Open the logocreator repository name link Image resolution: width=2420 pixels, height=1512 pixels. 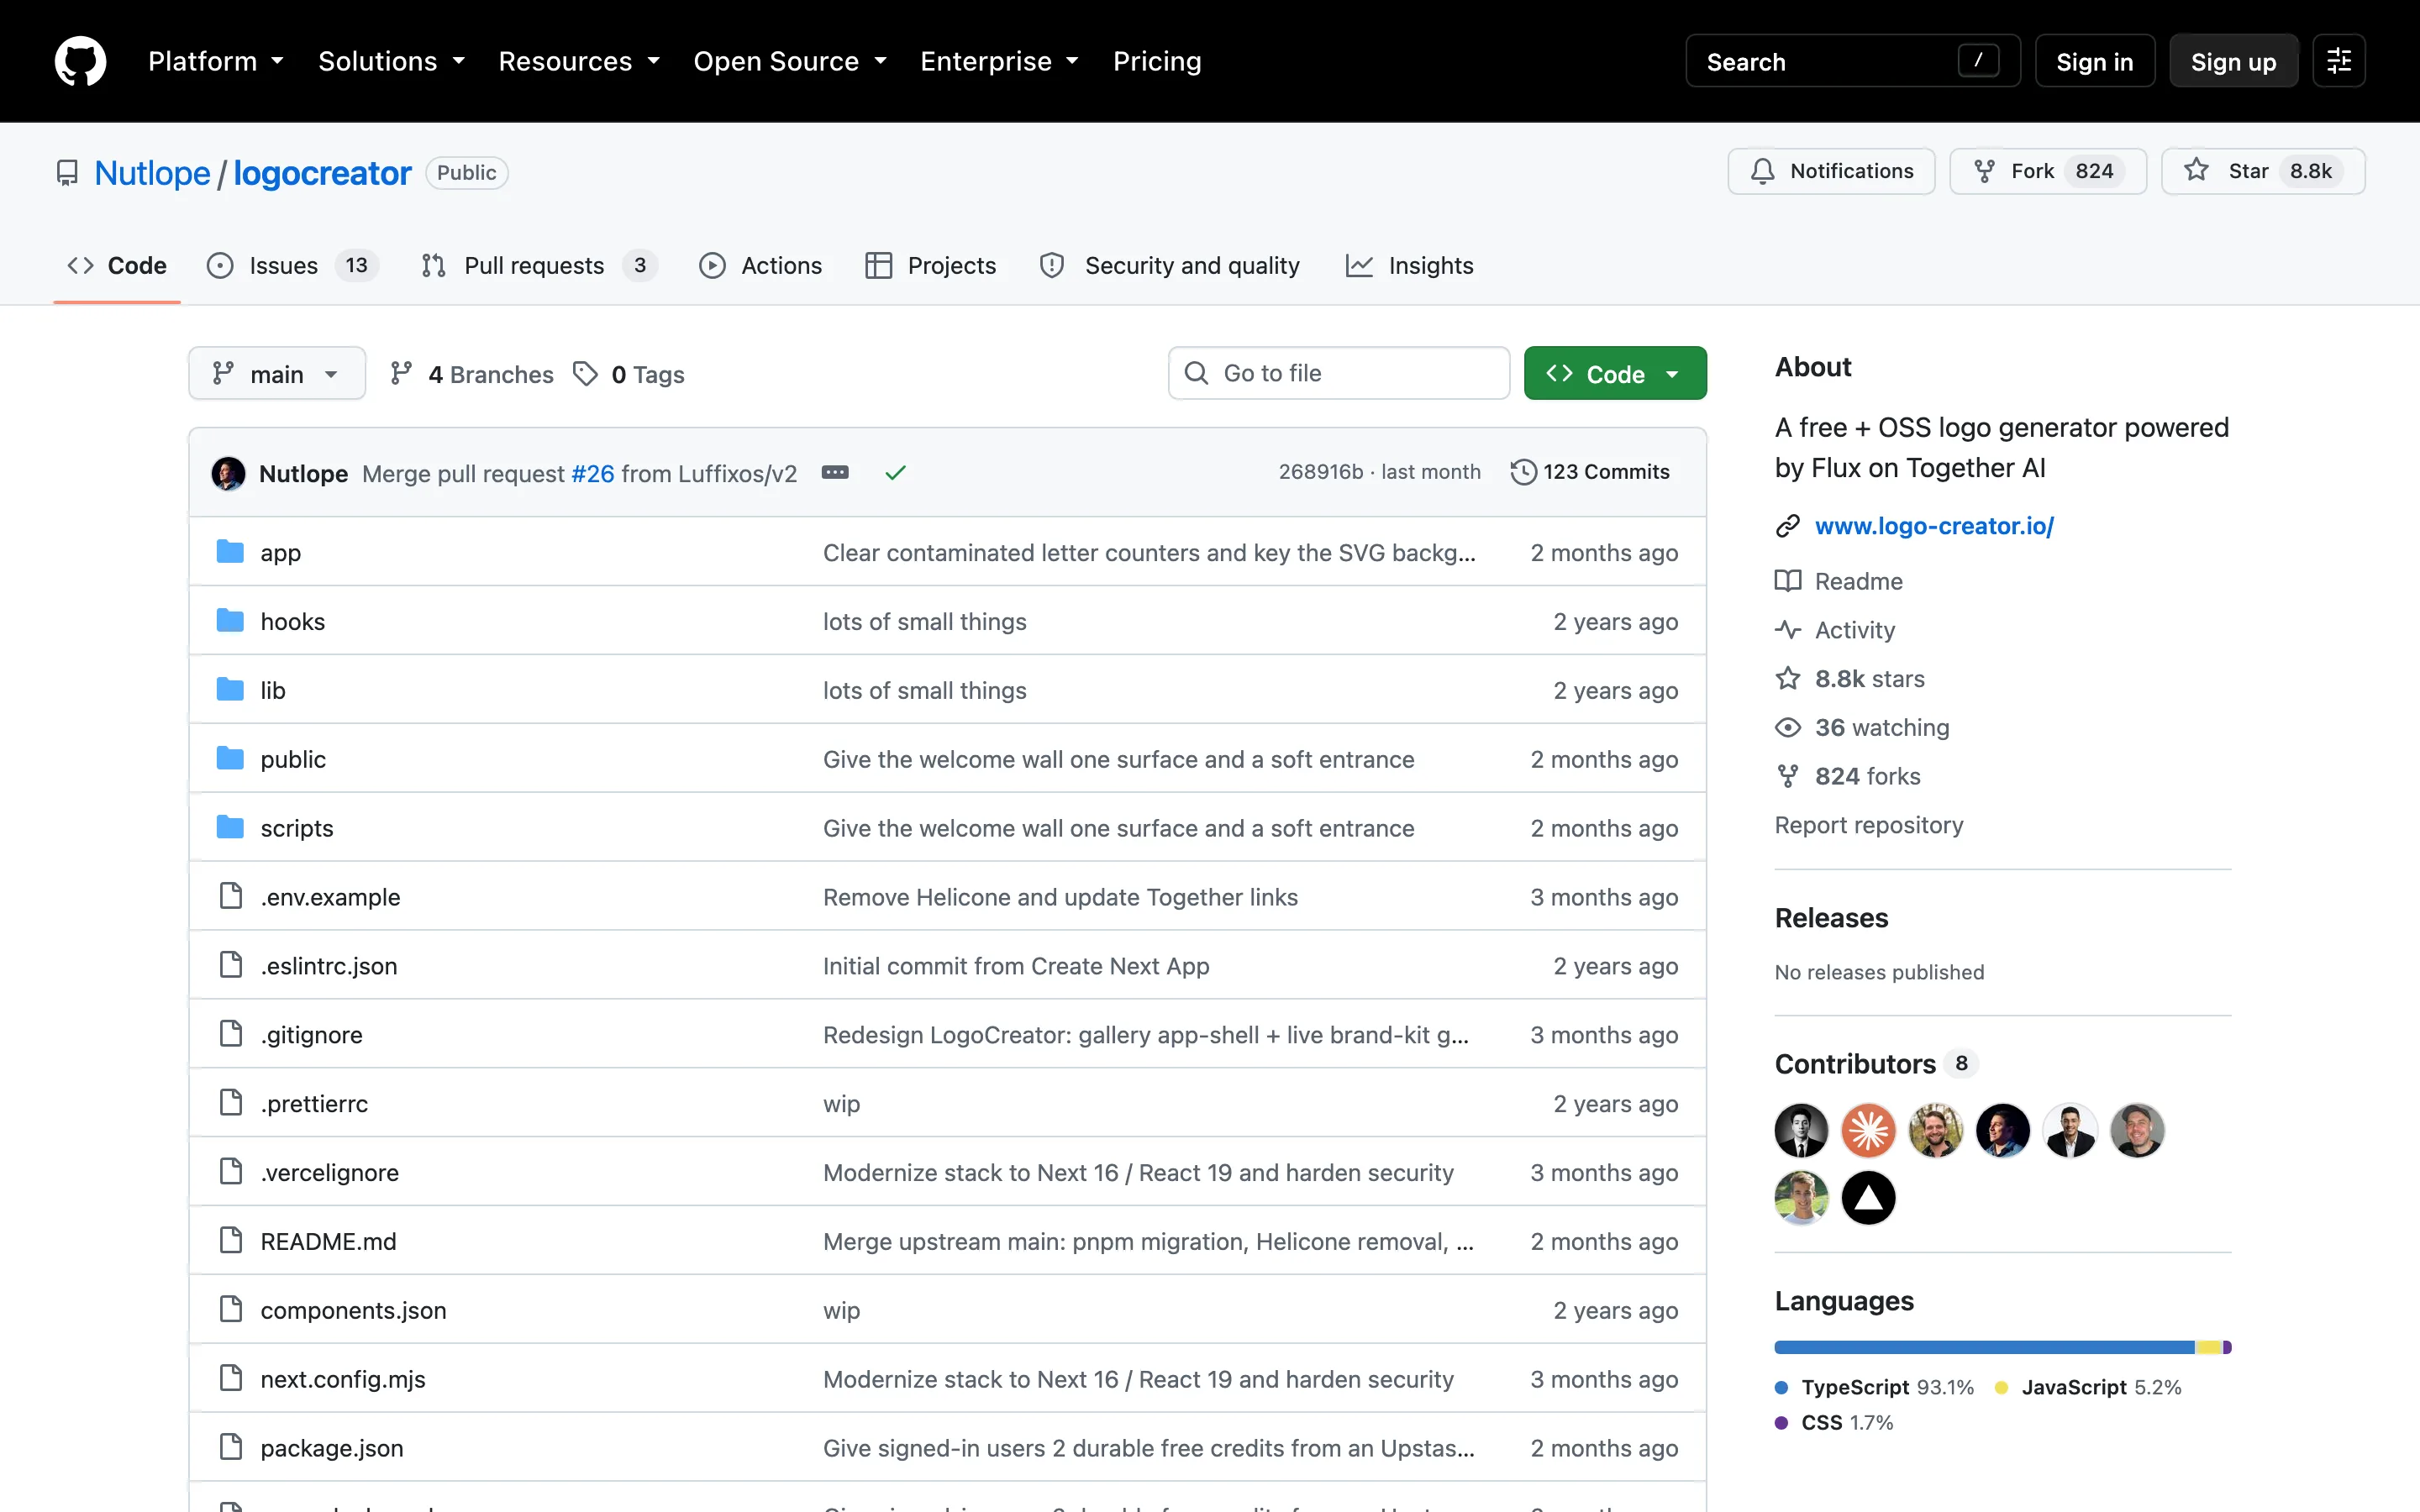click(322, 173)
